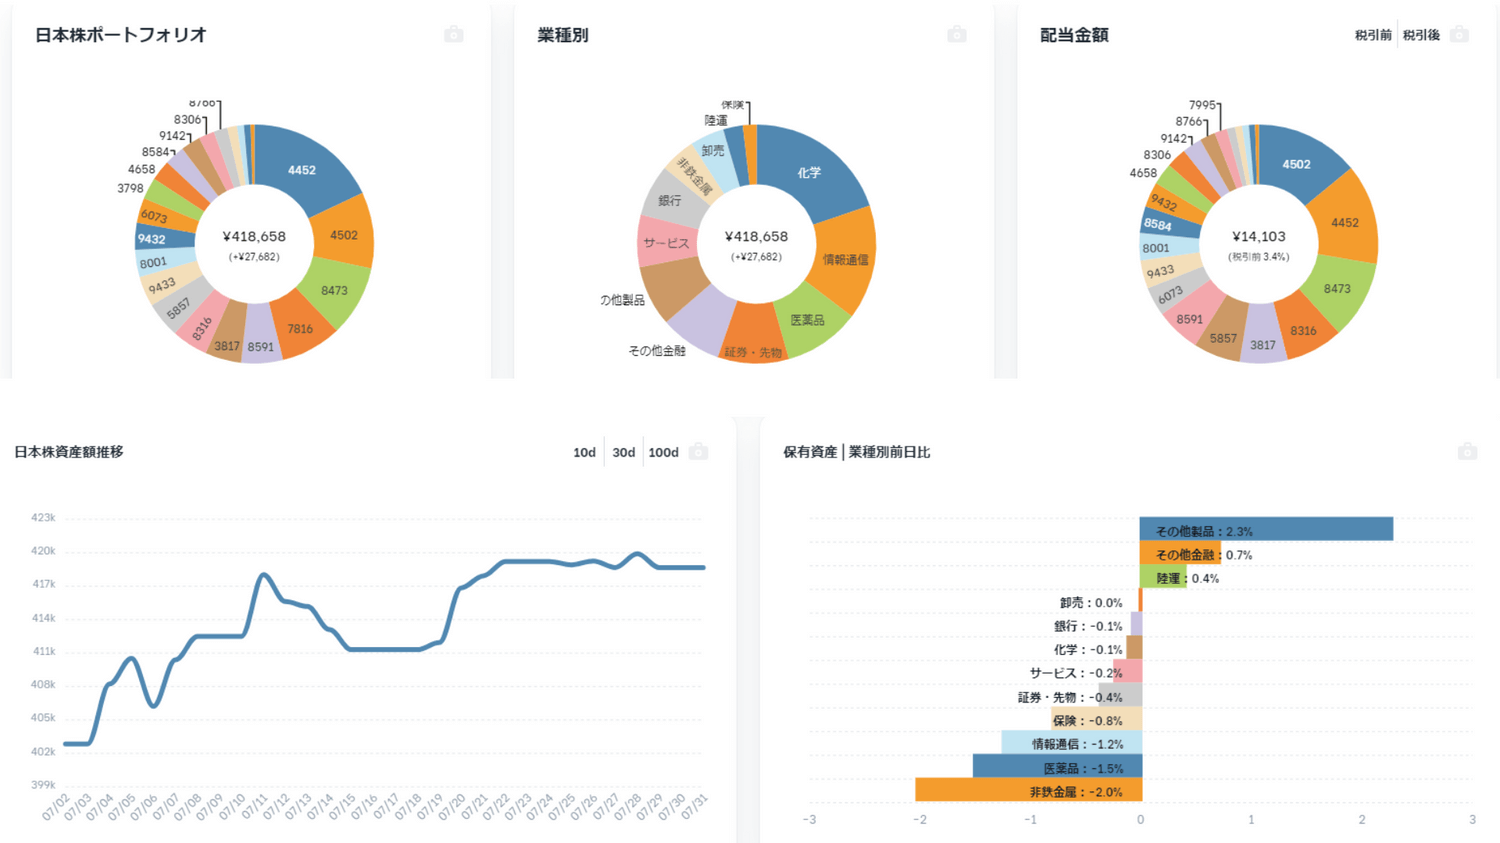Click the 医薬品 -1.5% bar

tap(1057, 767)
